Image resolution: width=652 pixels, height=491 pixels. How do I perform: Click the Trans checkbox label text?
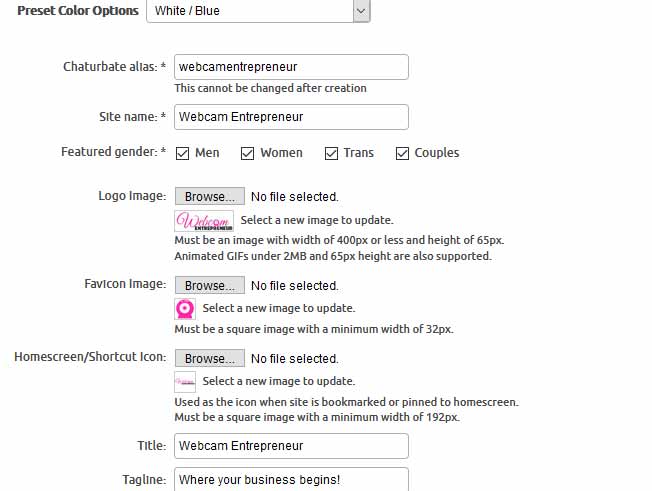358,153
